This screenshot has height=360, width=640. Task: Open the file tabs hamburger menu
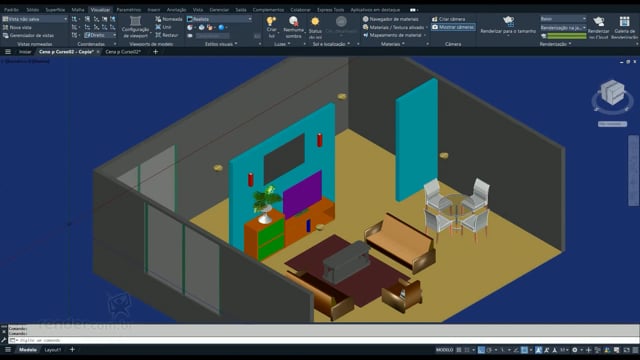(x=8, y=52)
